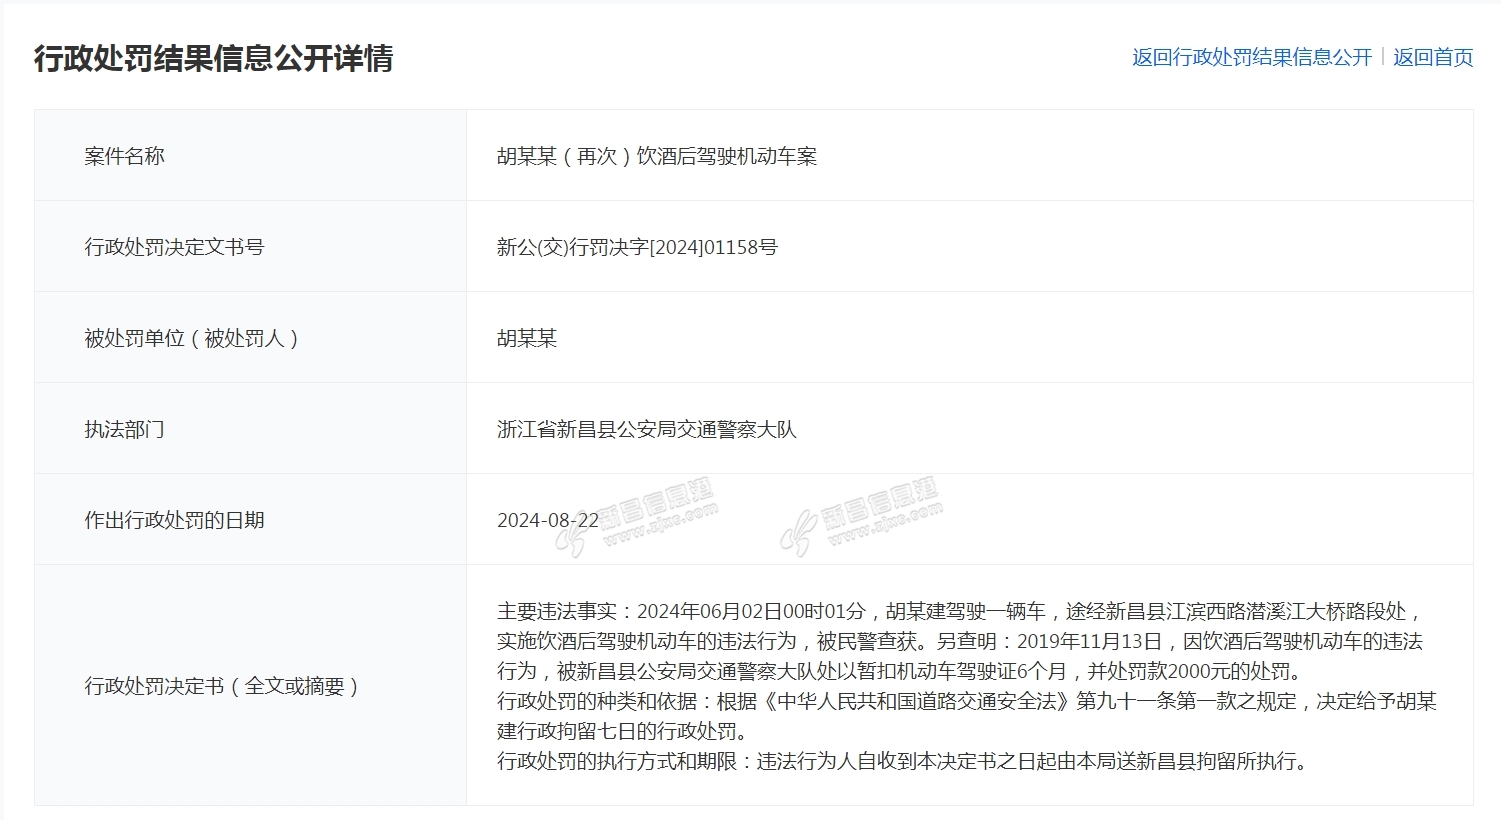
Task: Select the 执法部门 label cell
Action: click(124, 429)
